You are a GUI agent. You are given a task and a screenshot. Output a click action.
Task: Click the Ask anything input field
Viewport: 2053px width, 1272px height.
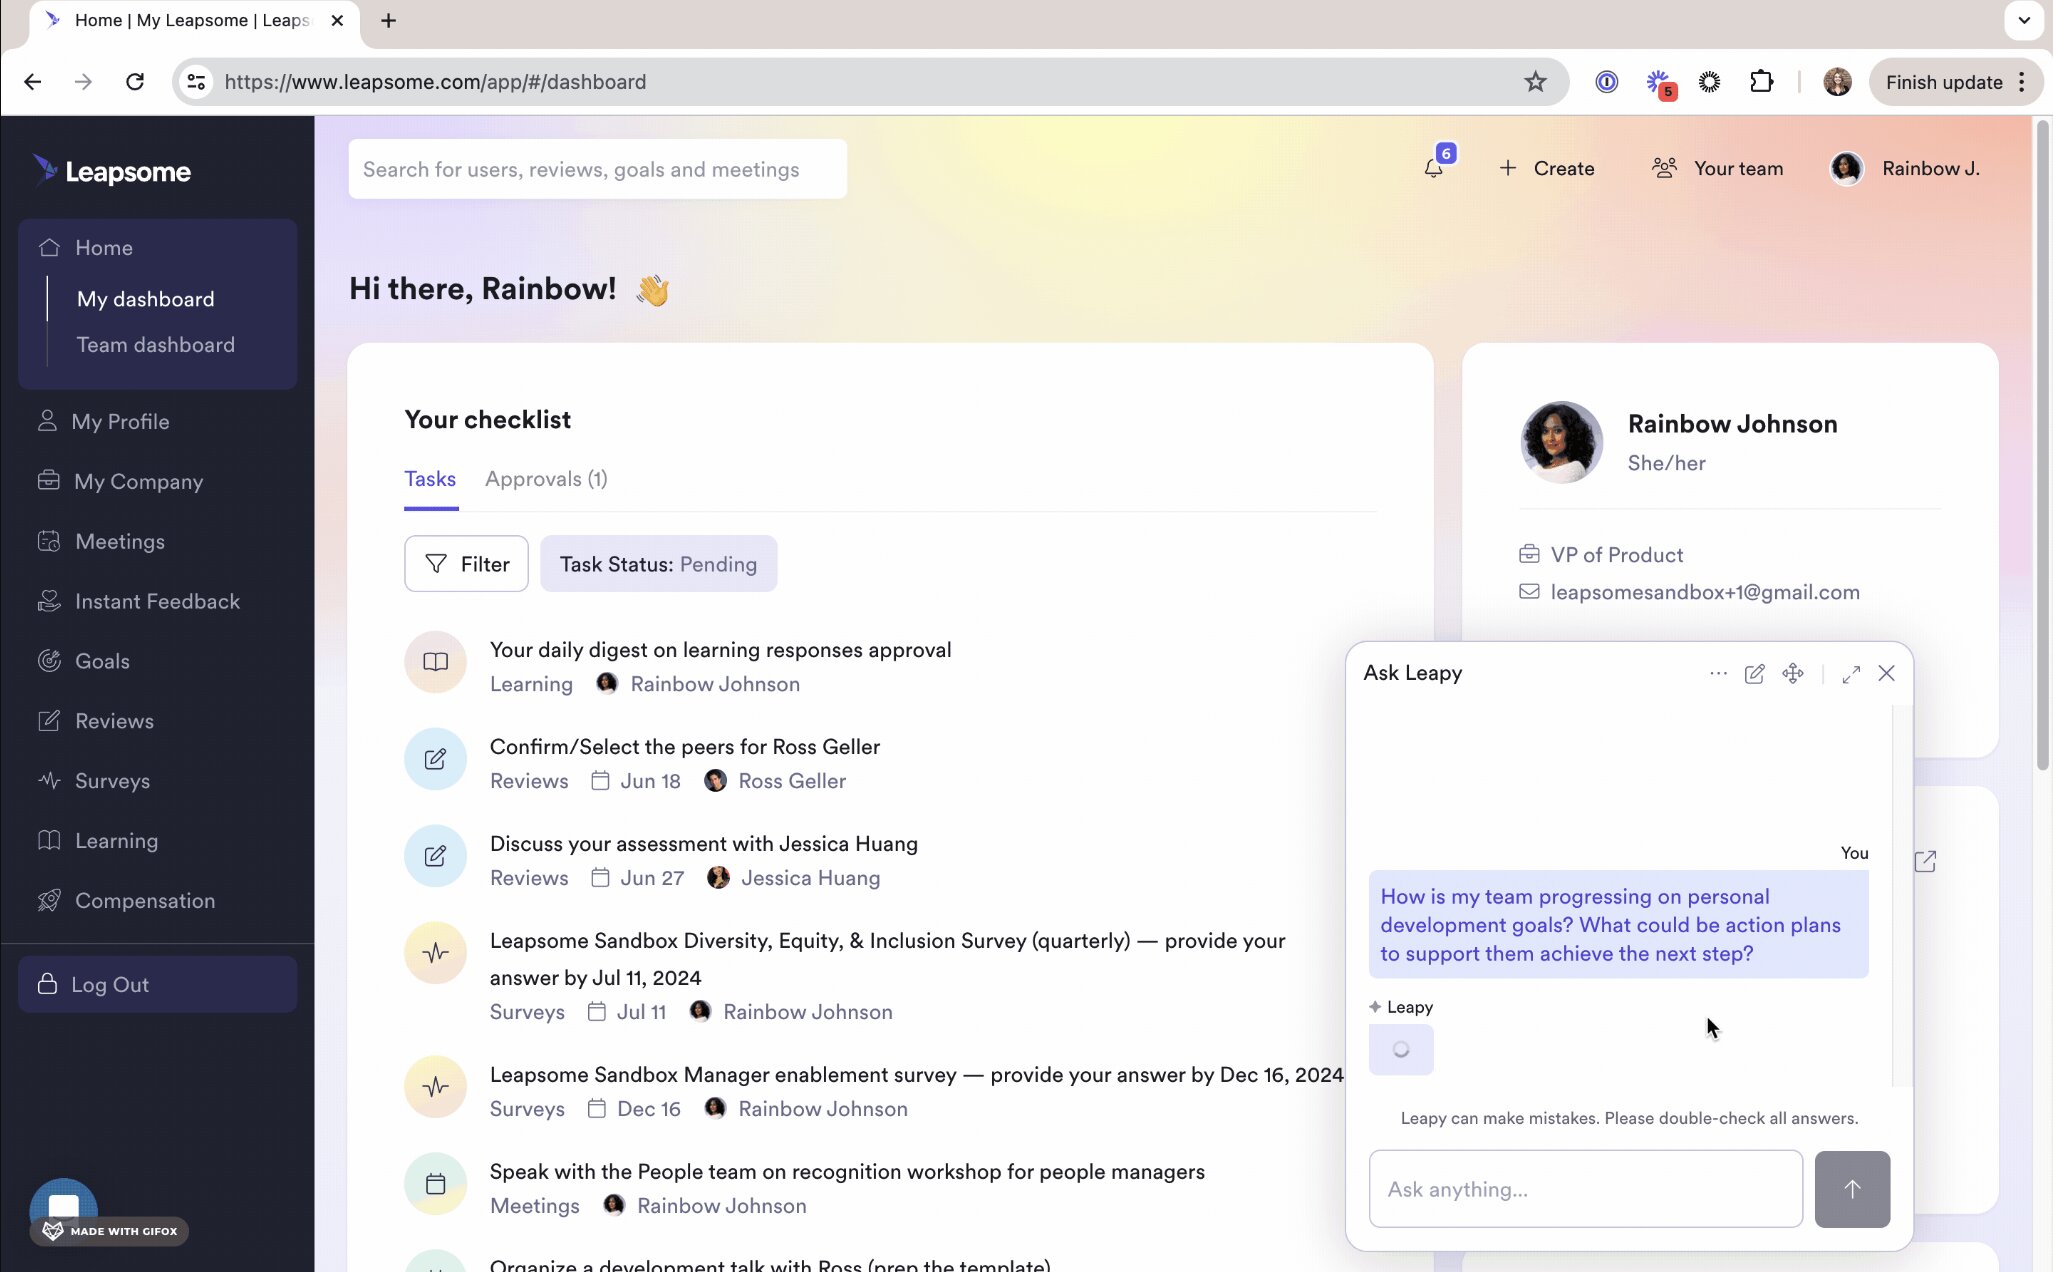click(x=1585, y=1189)
